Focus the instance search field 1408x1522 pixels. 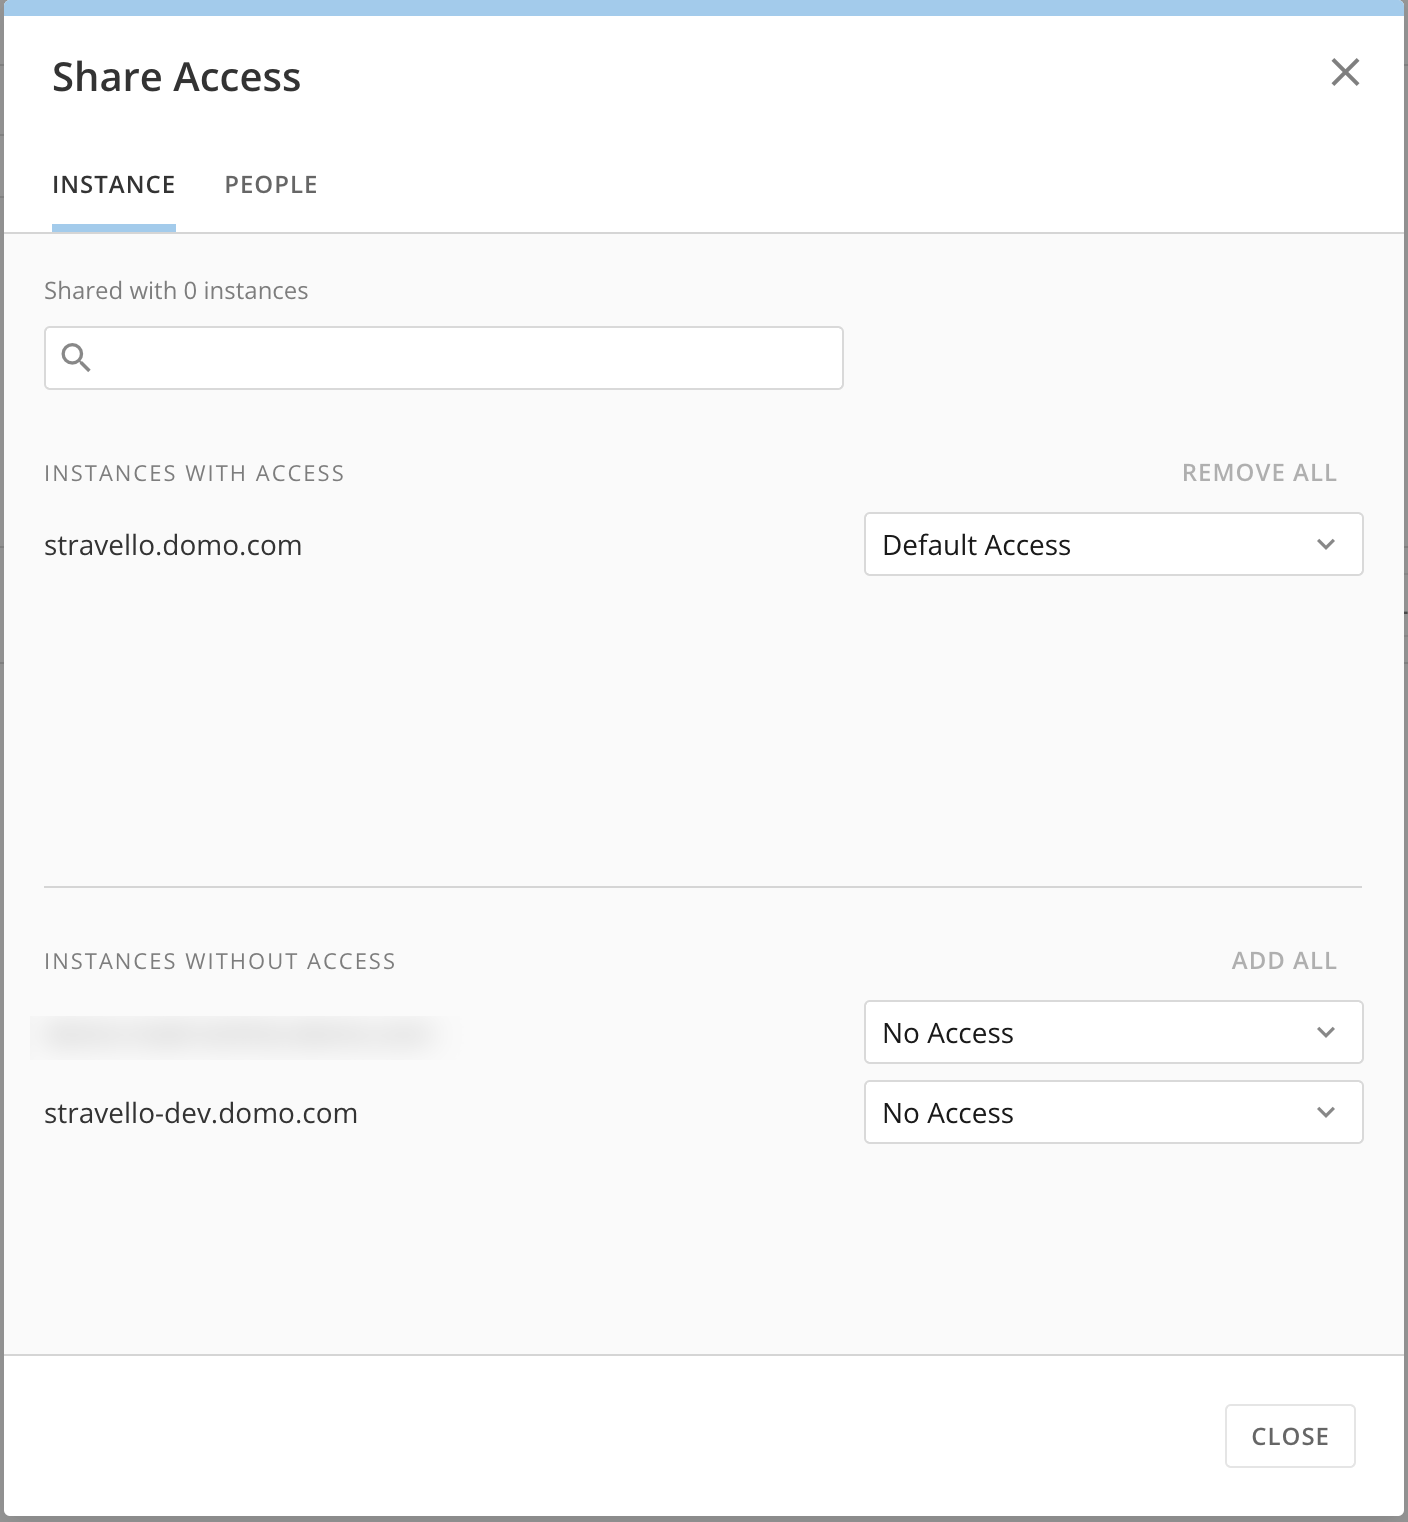click(x=460, y=358)
